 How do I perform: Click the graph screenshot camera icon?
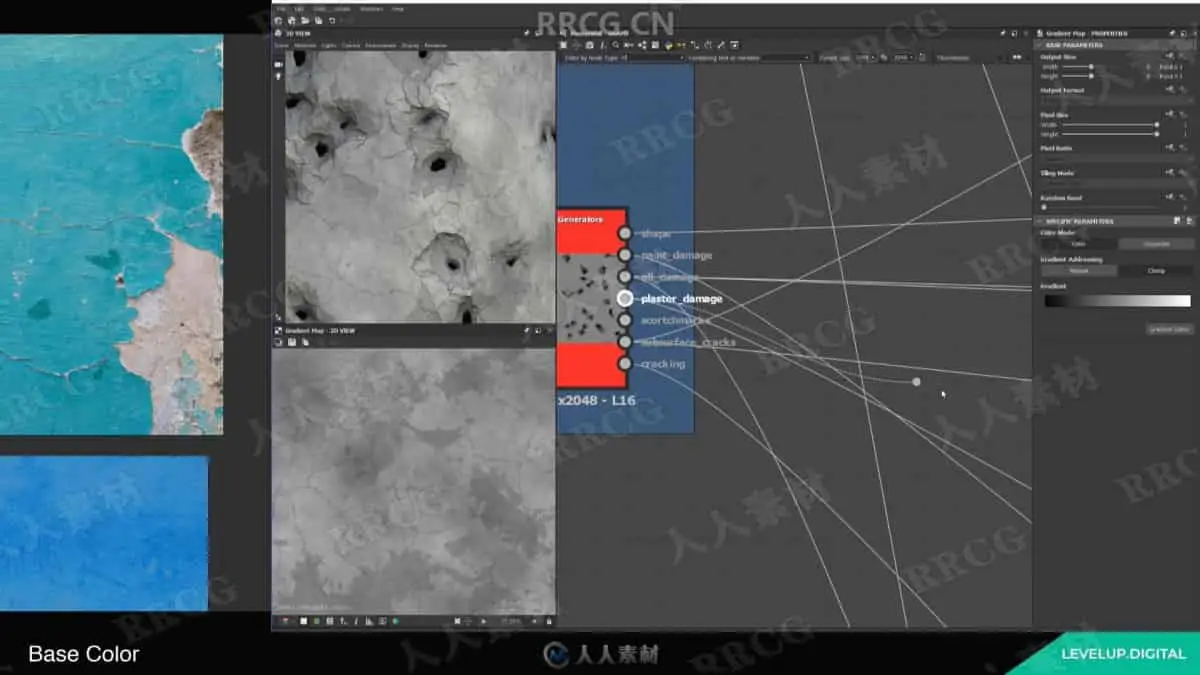click(589, 45)
